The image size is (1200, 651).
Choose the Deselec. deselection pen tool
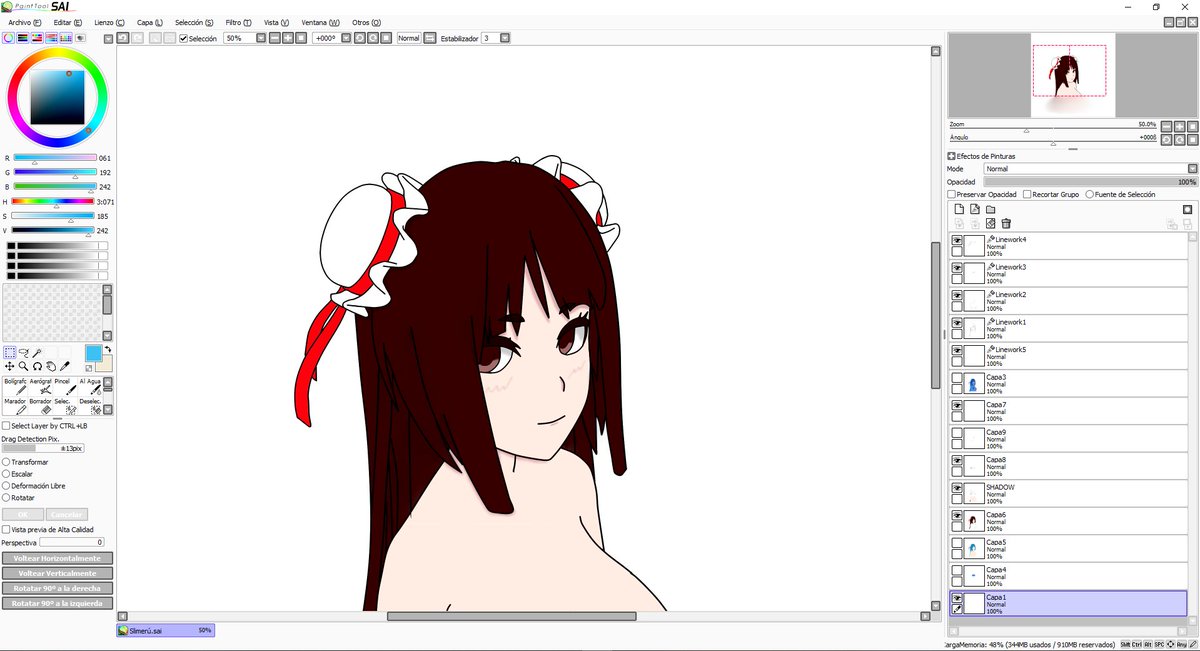pyautogui.click(x=90, y=405)
